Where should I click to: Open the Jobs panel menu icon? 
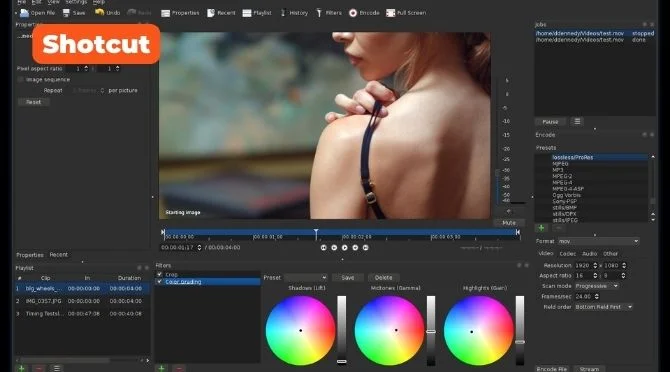577,122
